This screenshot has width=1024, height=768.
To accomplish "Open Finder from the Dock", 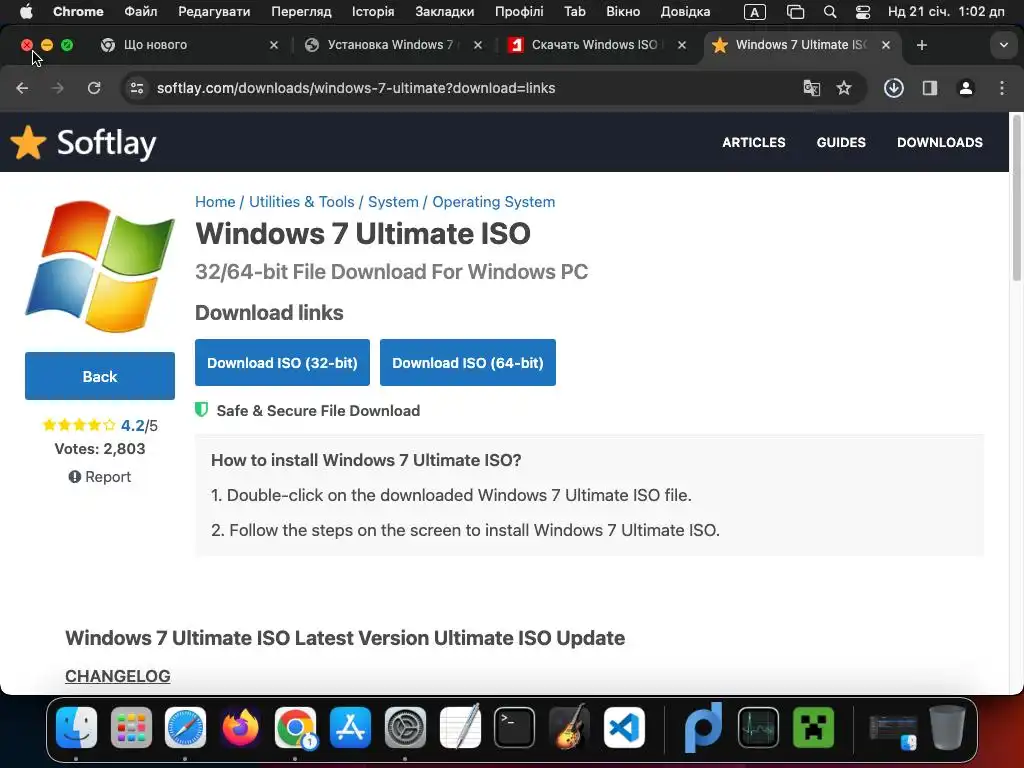I will [76, 728].
